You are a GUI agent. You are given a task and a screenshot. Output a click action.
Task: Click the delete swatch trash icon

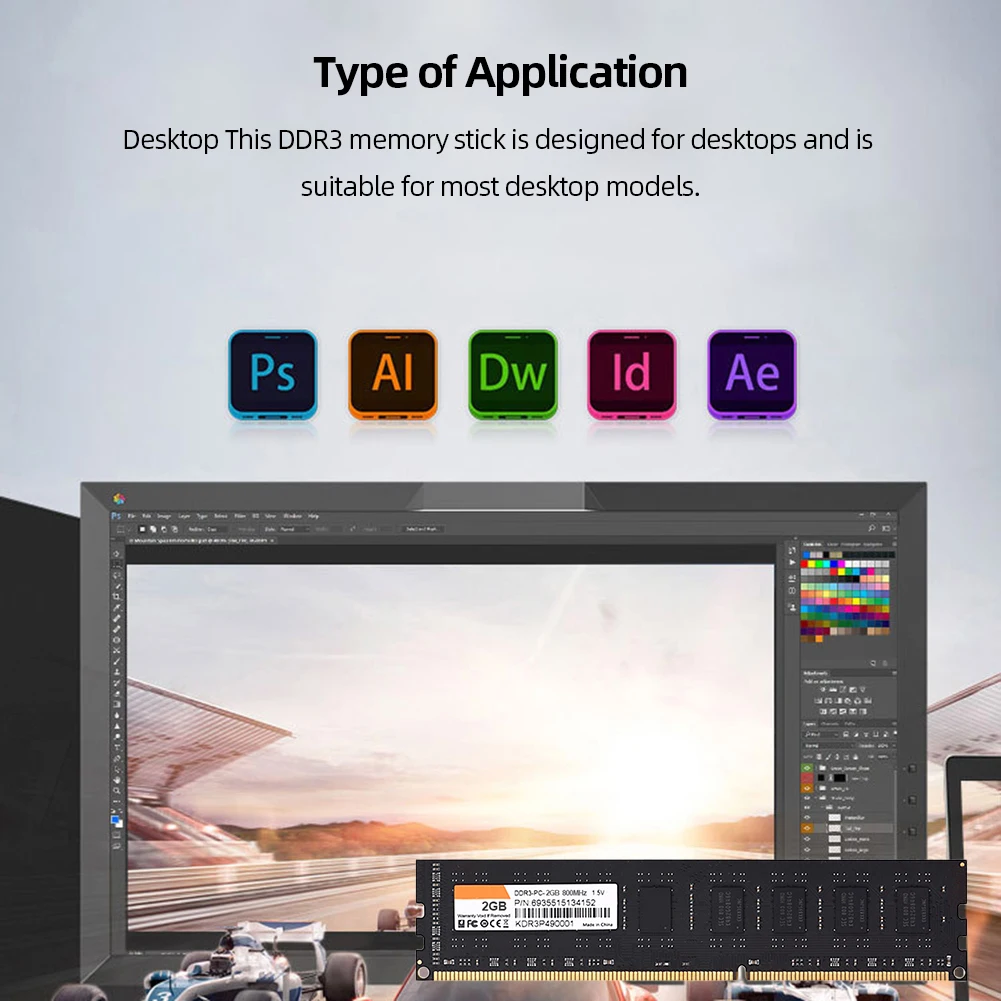[x=885, y=663]
